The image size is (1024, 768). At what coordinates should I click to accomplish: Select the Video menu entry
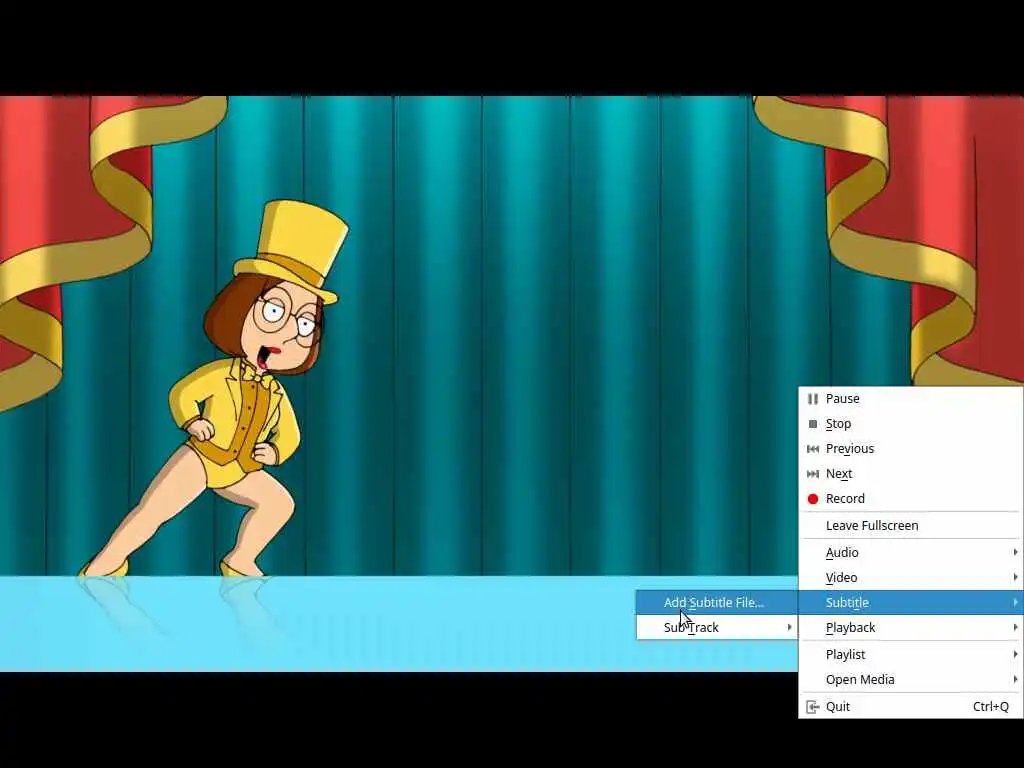(x=910, y=577)
